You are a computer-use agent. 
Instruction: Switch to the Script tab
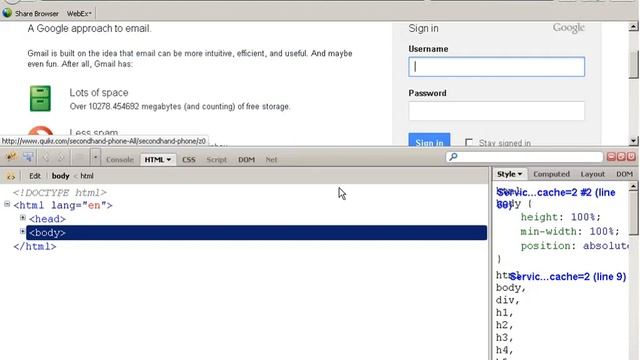[x=216, y=160]
